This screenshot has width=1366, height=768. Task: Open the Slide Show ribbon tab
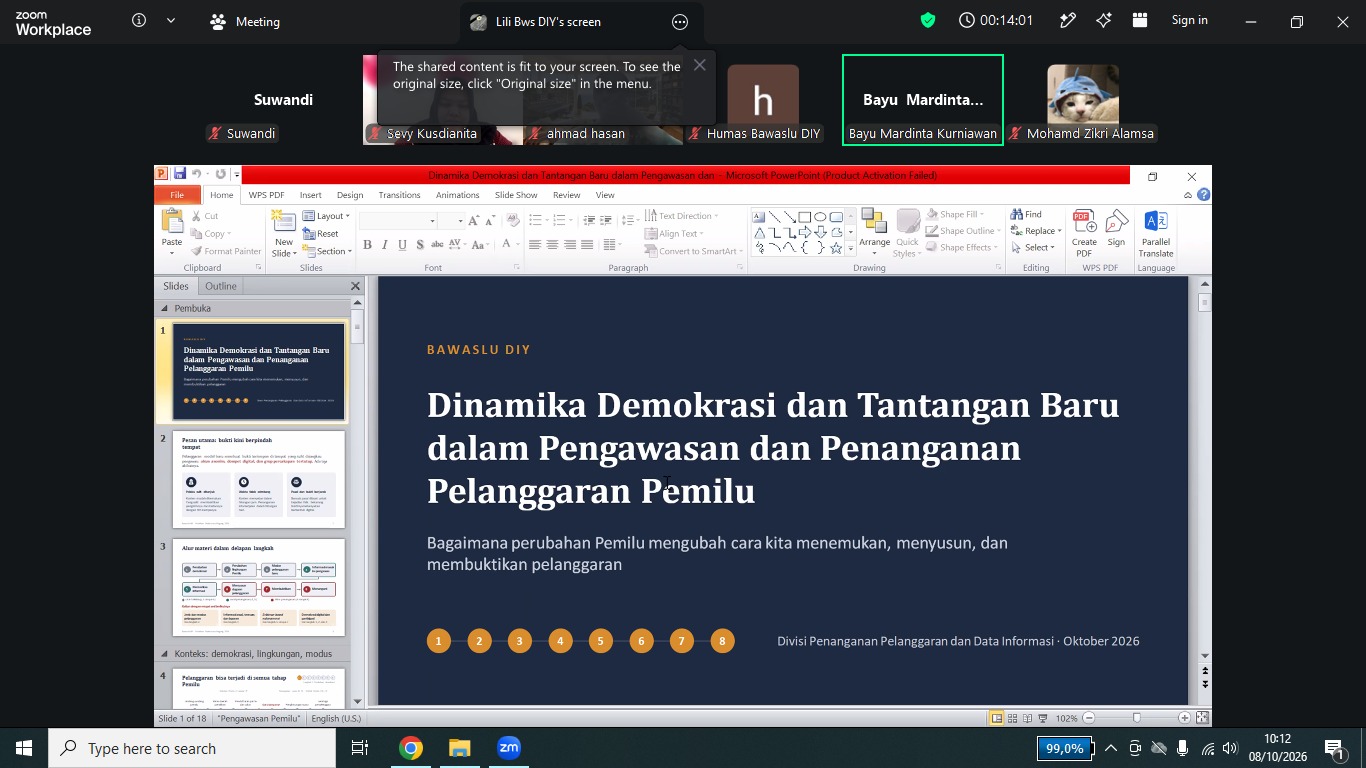point(516,195)
